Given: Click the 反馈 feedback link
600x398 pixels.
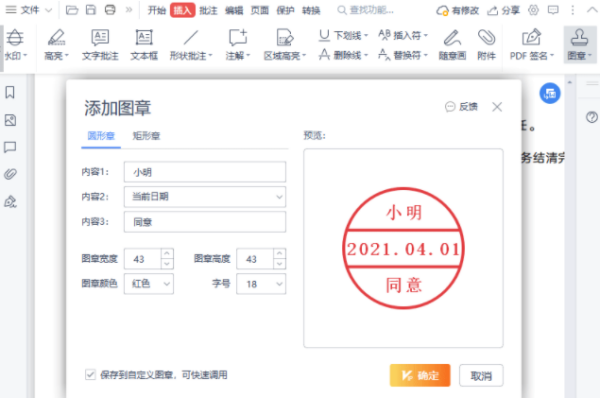Looking at the screenshot, I should pyautogui.click(x=461, y=107).
